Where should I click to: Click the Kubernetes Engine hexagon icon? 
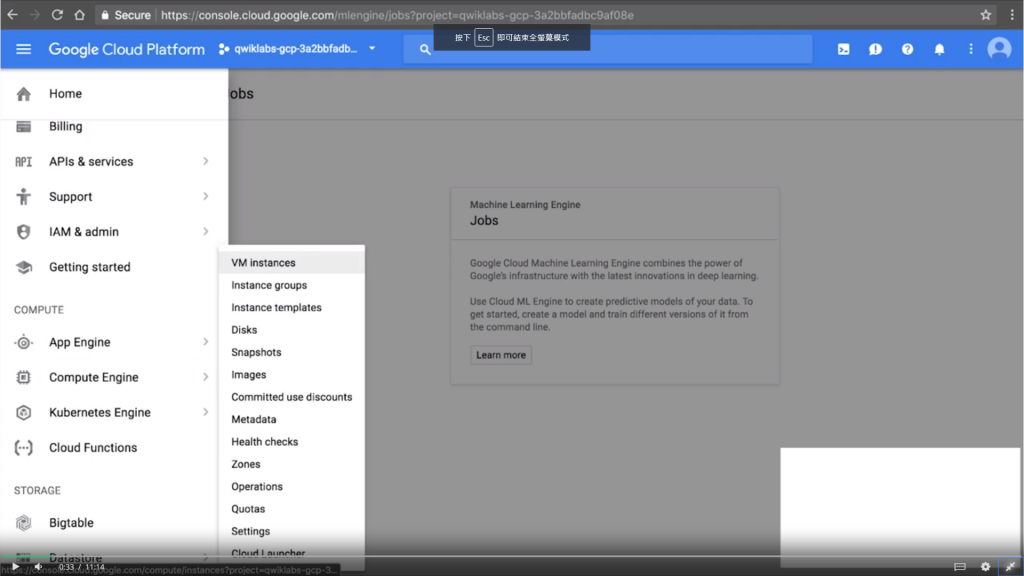[24, 413]
